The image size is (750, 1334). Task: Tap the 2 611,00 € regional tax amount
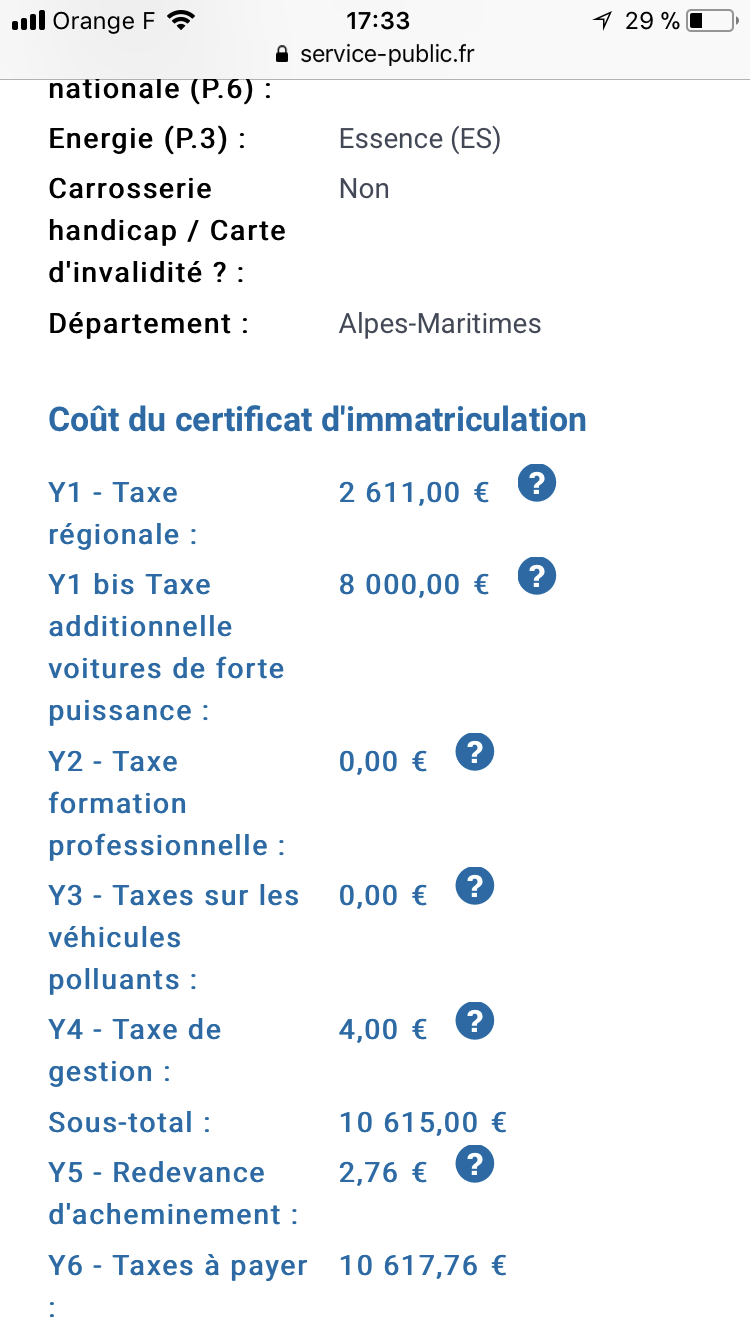[x=413, y=492]
